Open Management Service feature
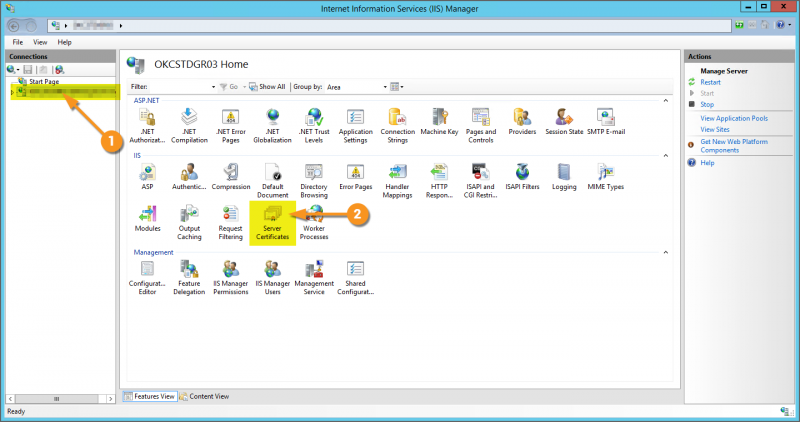 click(314, 278)
